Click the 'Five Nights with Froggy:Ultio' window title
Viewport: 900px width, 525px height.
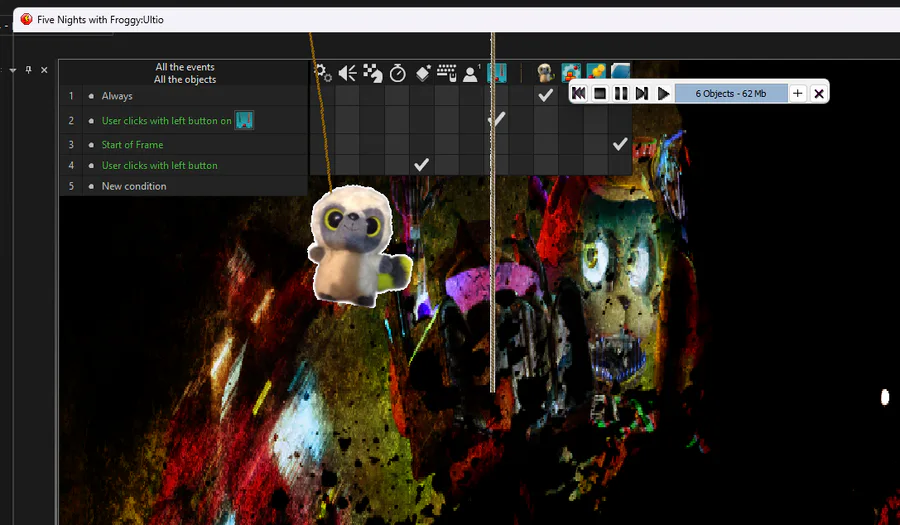pos(100,20)
